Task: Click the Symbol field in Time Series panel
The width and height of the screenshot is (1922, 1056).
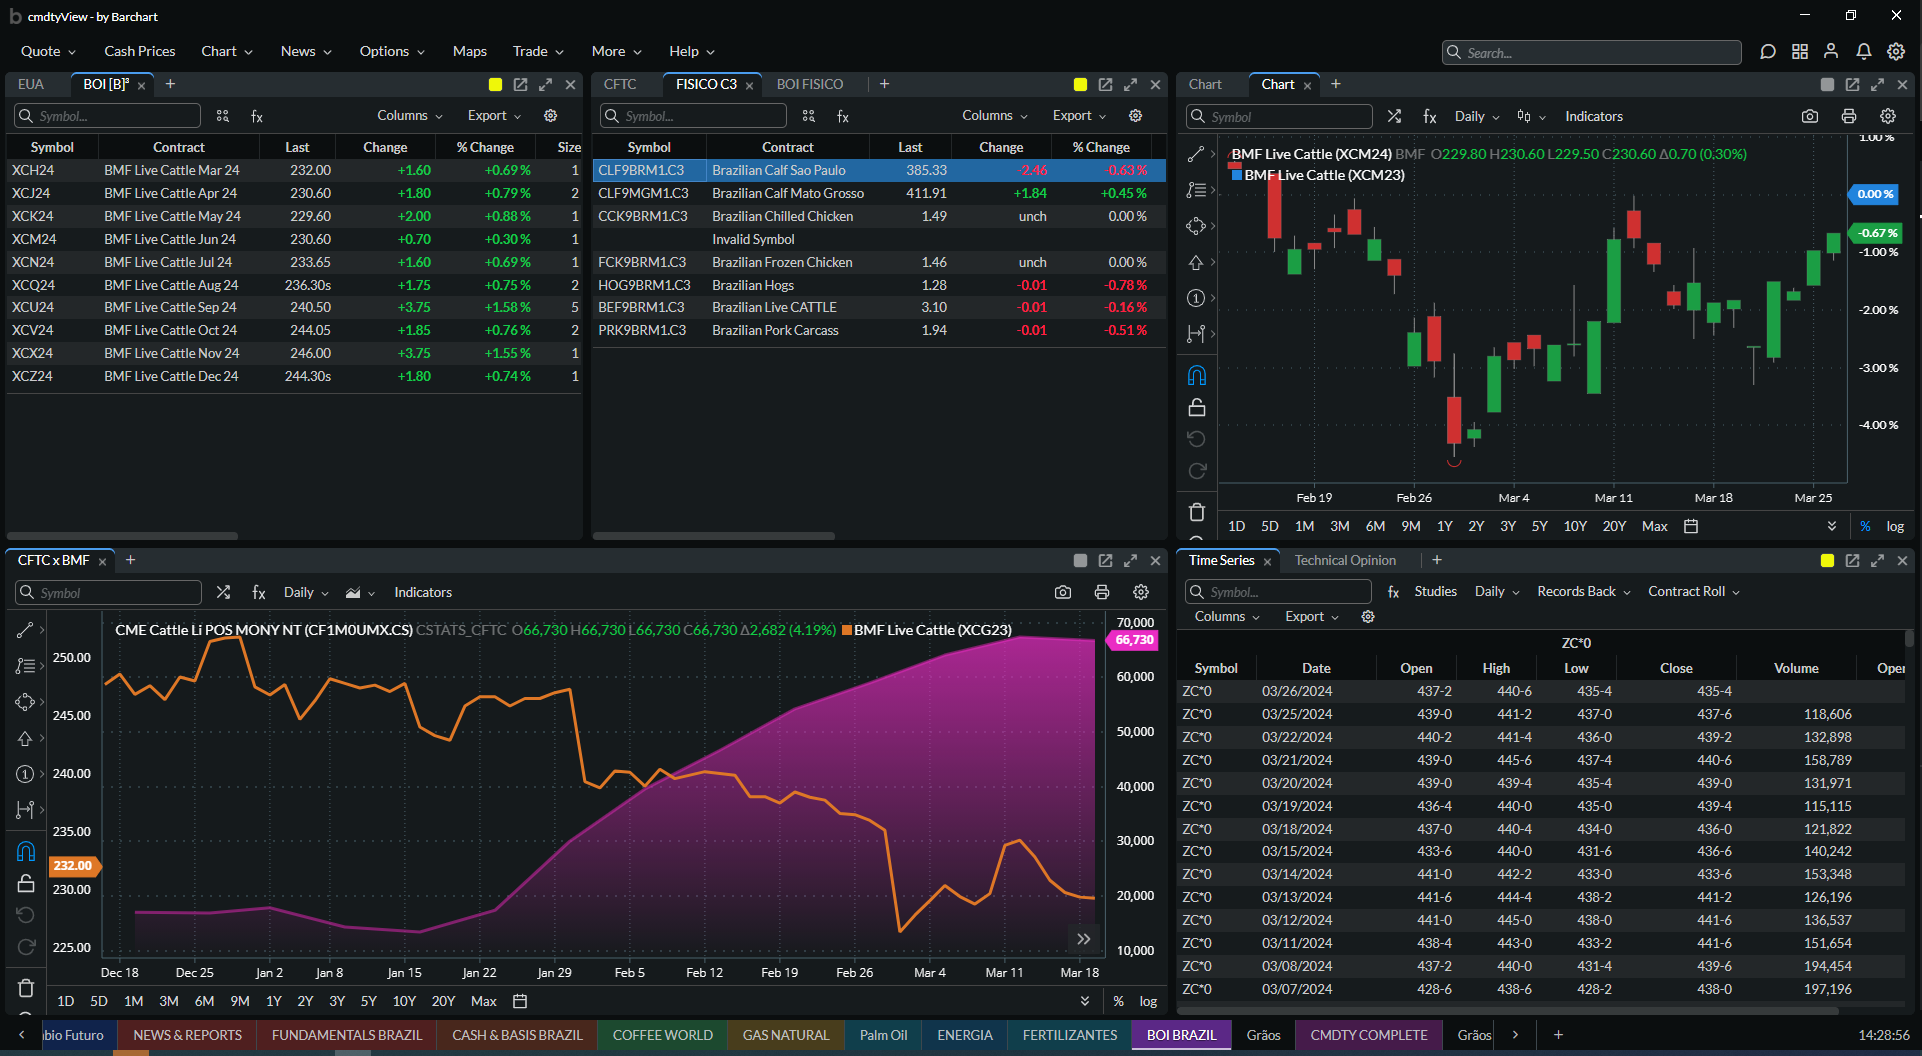Action: pyautogui.click(x=1278, y=592)
